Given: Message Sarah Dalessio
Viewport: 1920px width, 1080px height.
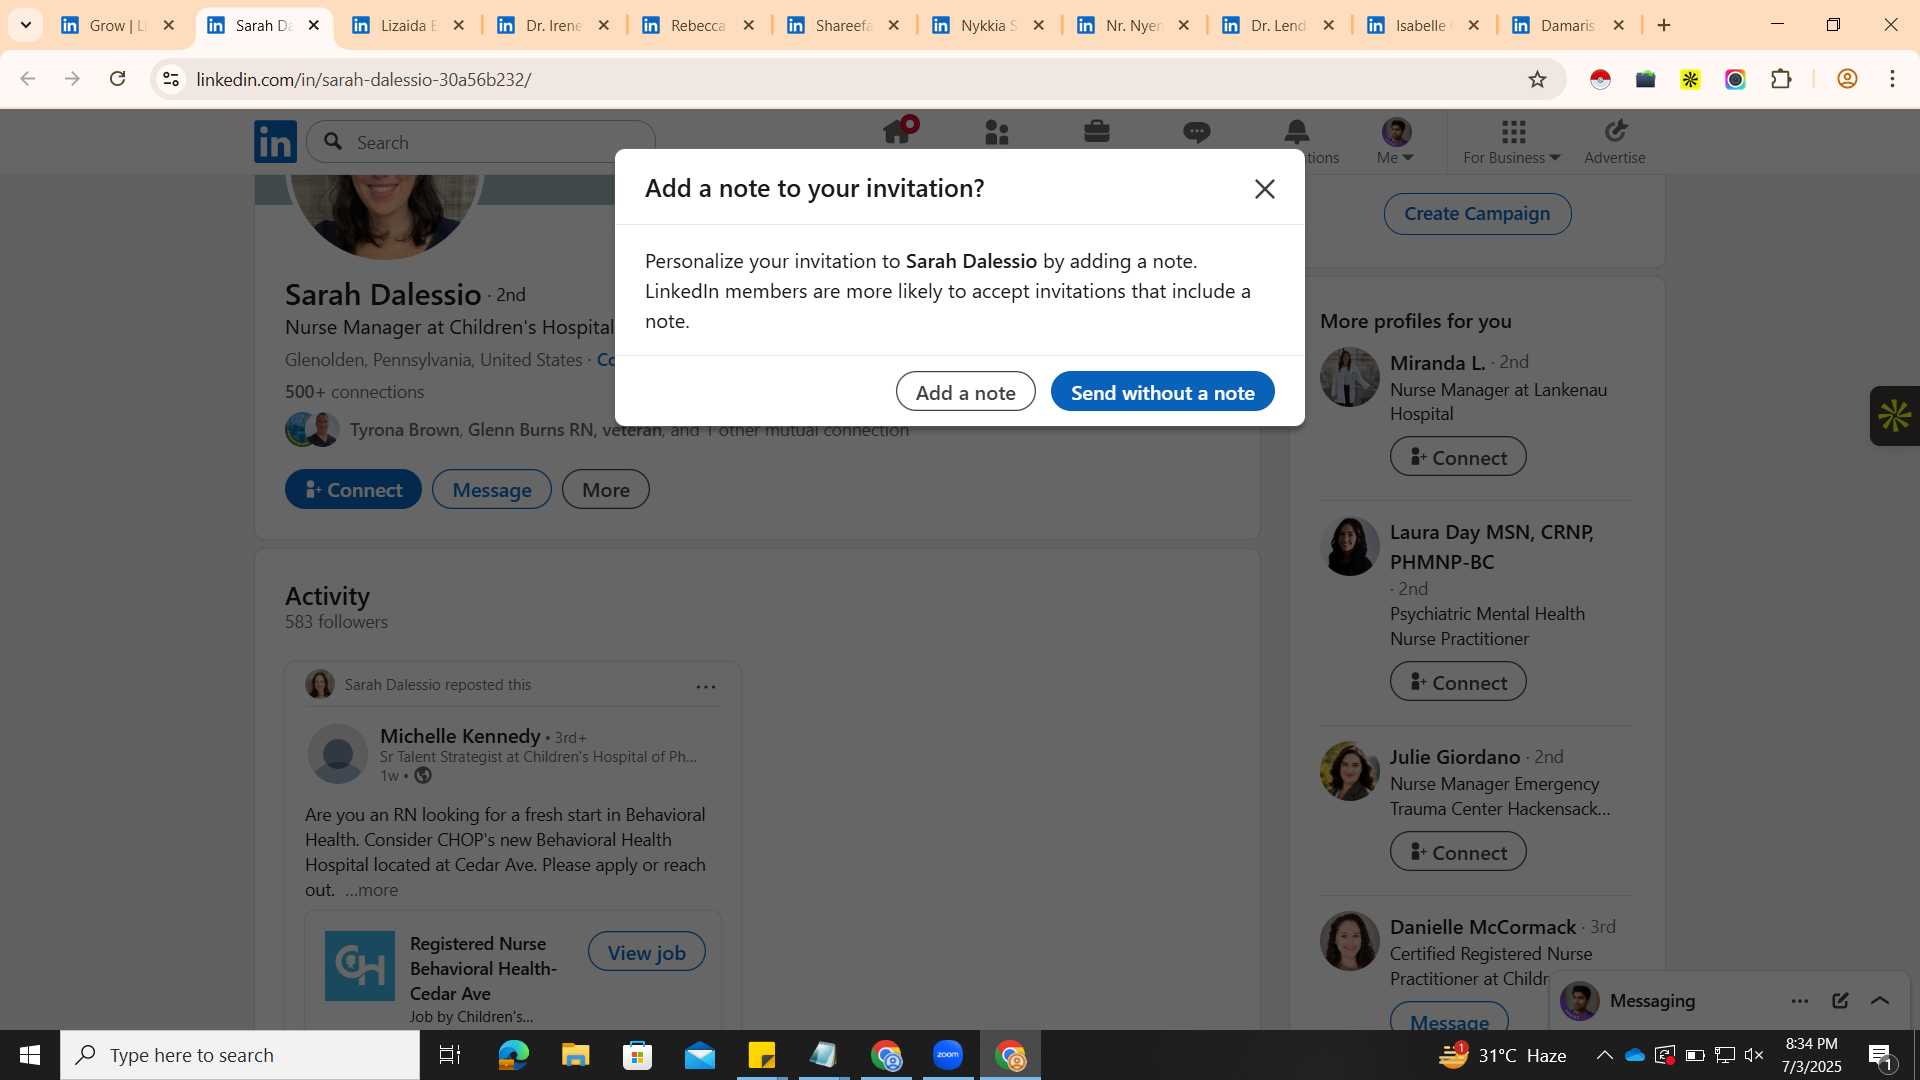Looking at the screenshot, I should 492,490.
